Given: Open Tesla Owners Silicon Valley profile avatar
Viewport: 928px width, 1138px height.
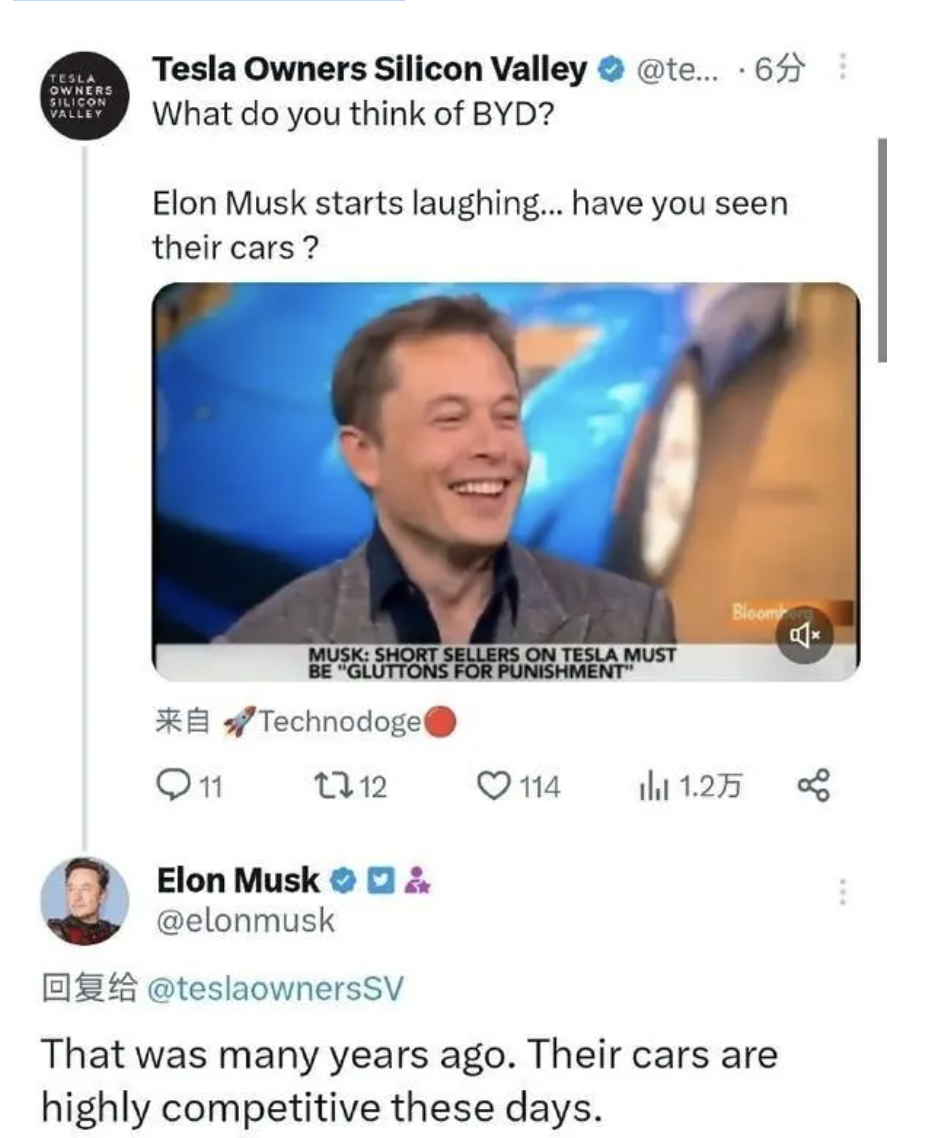Looking at the screenshot, I should [85, 95].
